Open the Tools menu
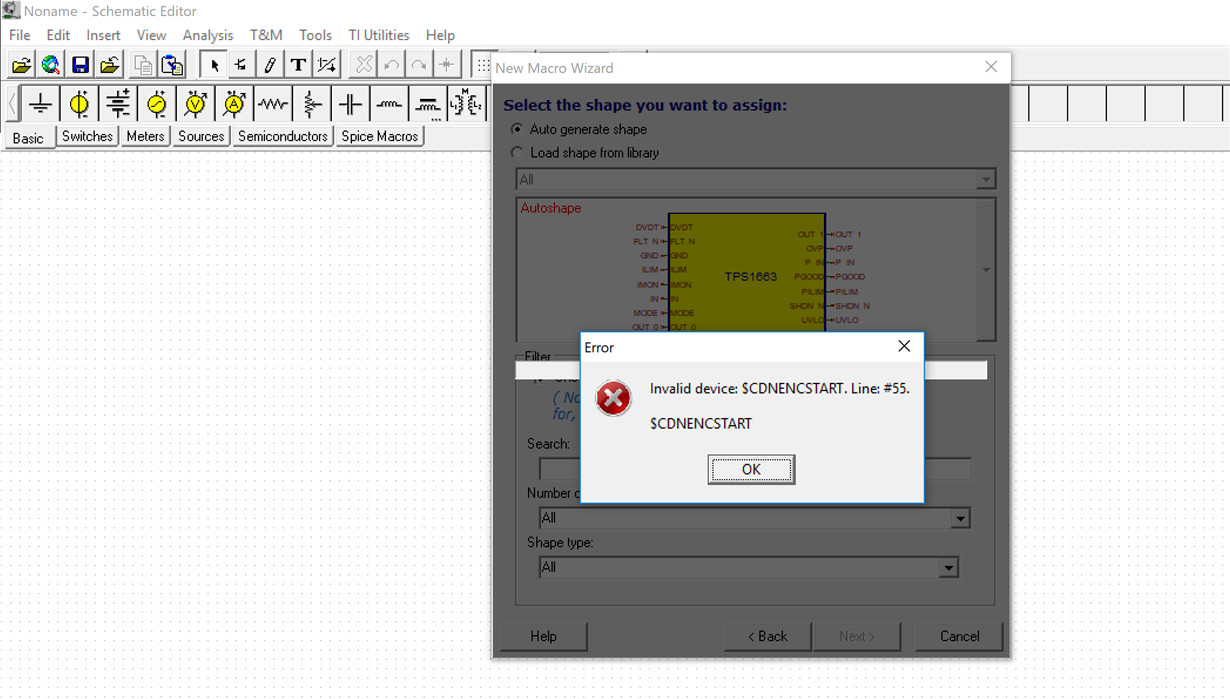This screenshot has height=699, width=1230. pyautogui.click(x=315, y=35)
